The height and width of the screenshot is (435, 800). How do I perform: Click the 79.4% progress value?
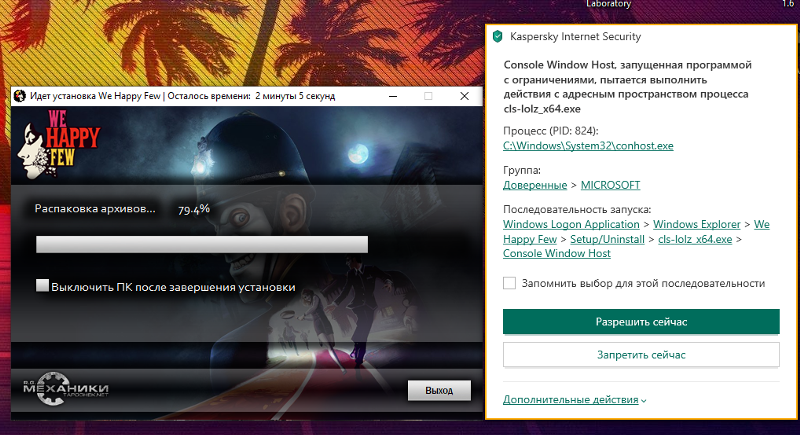[x=193, y=209]
